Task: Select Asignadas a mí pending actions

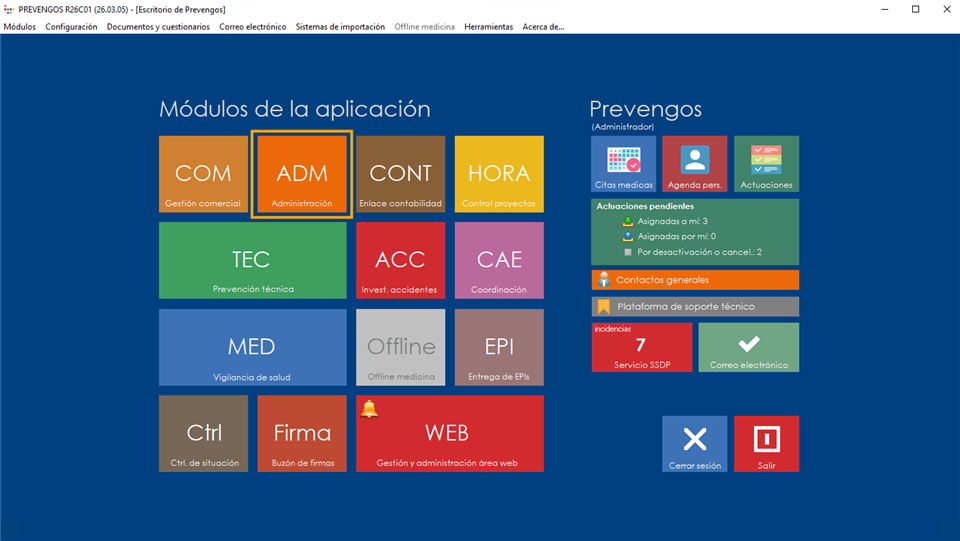Action: coord(672,221)
